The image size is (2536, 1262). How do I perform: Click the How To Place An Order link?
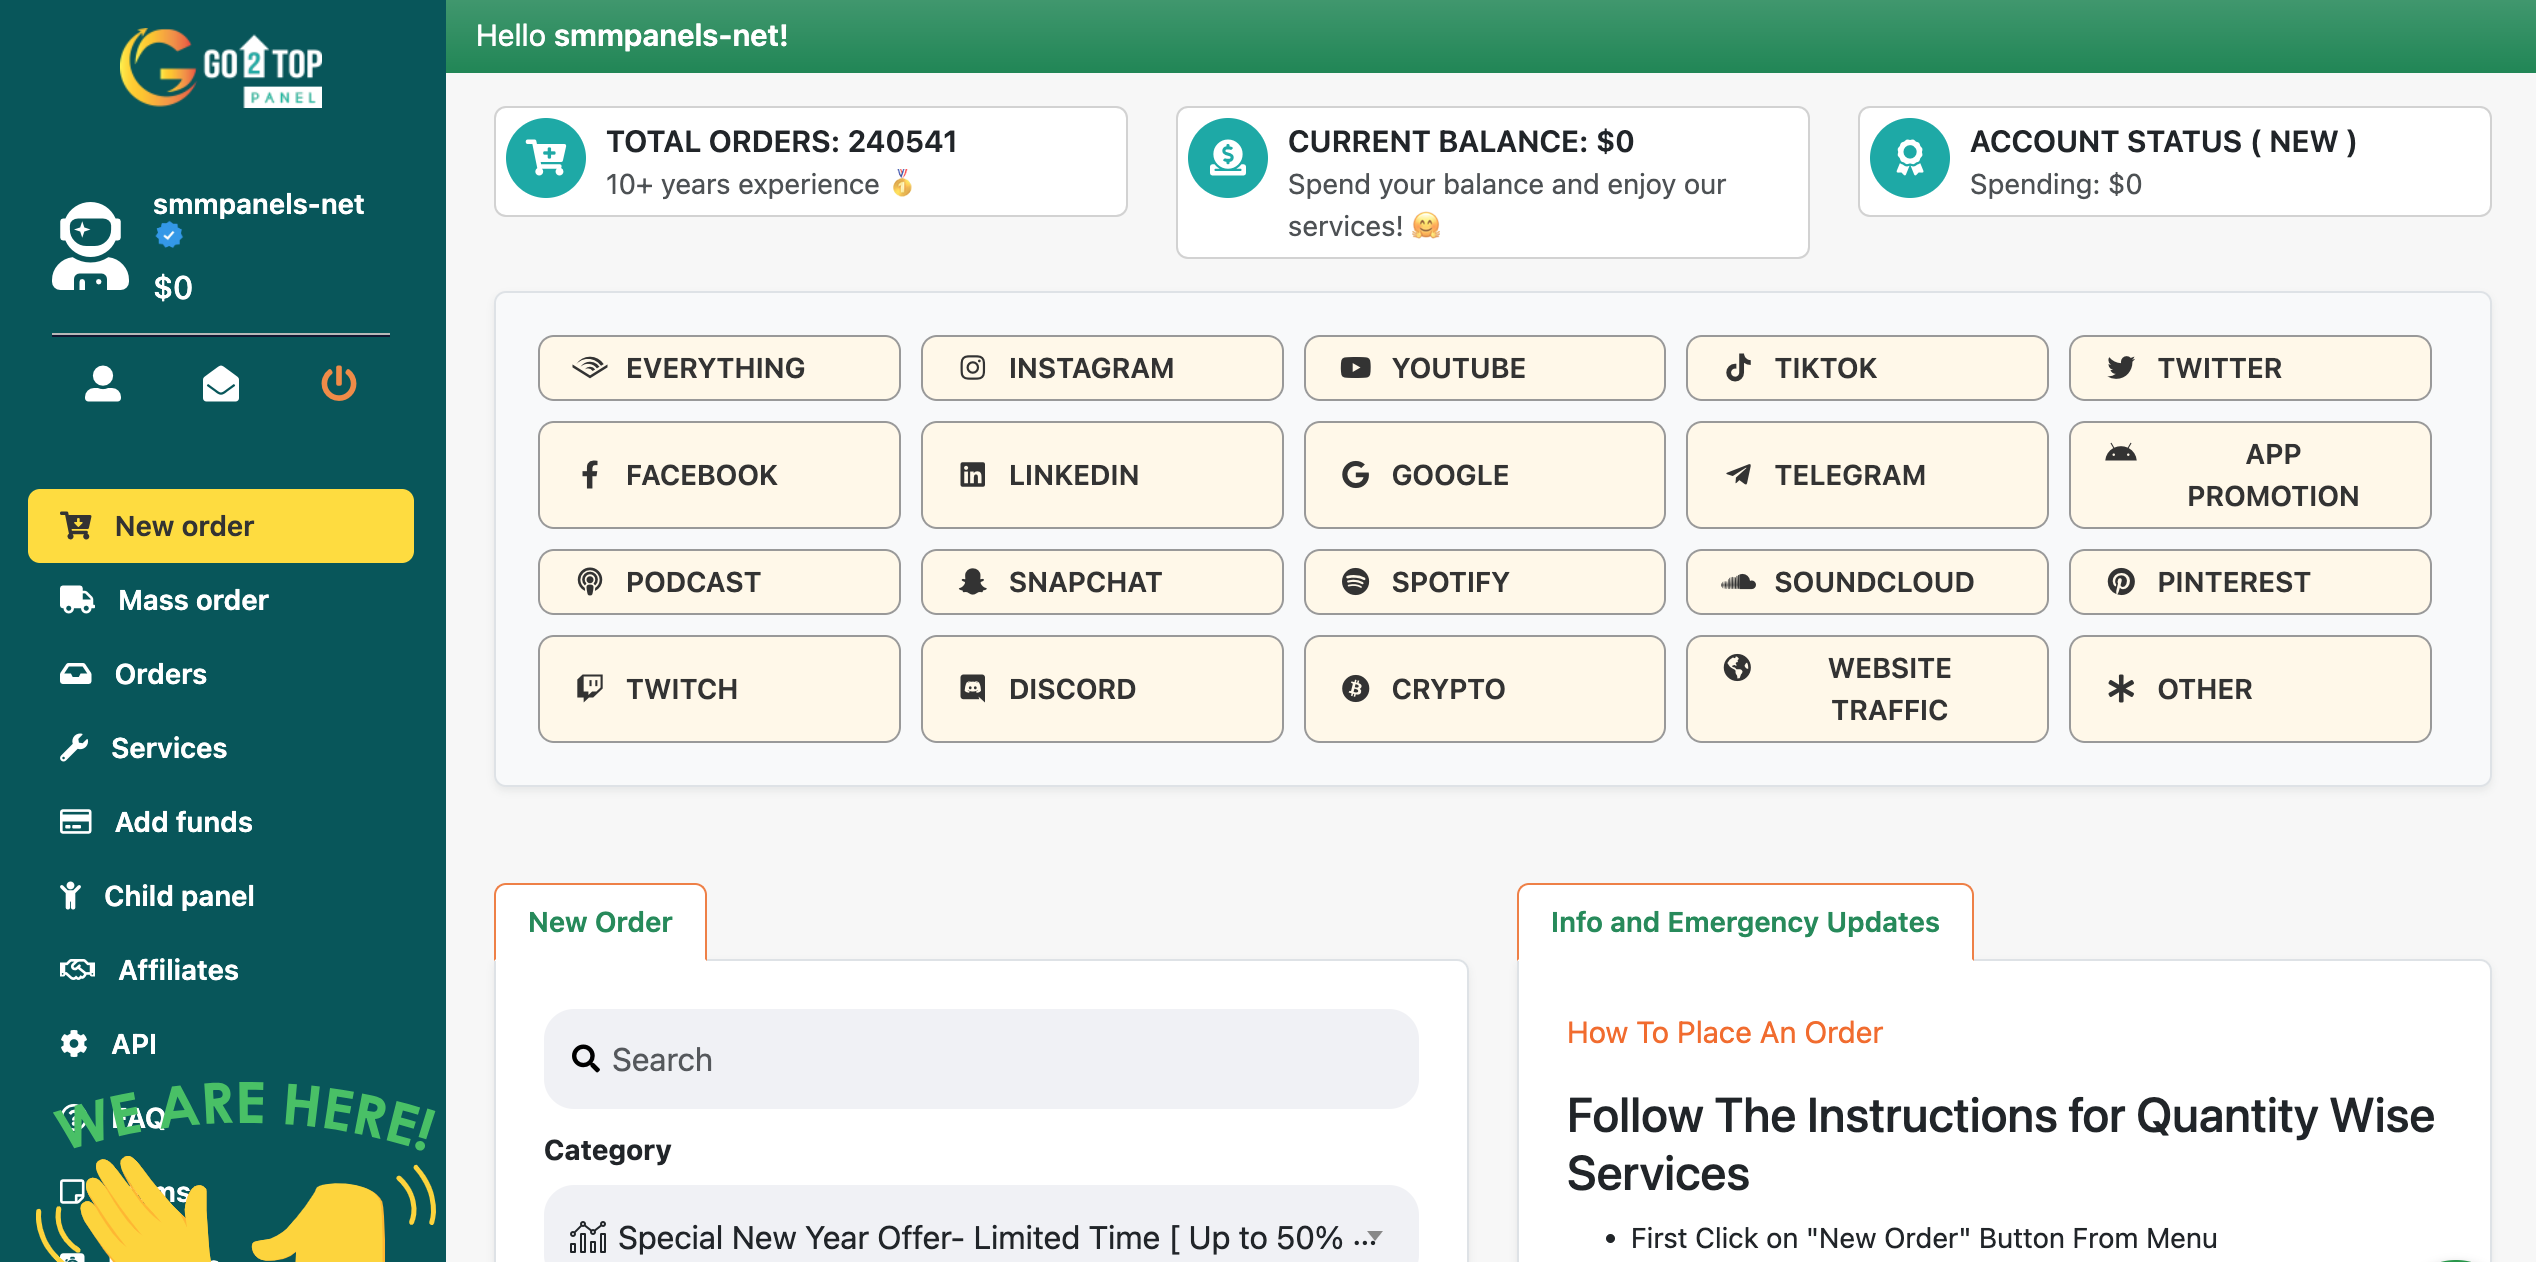click(1724, 1032)
